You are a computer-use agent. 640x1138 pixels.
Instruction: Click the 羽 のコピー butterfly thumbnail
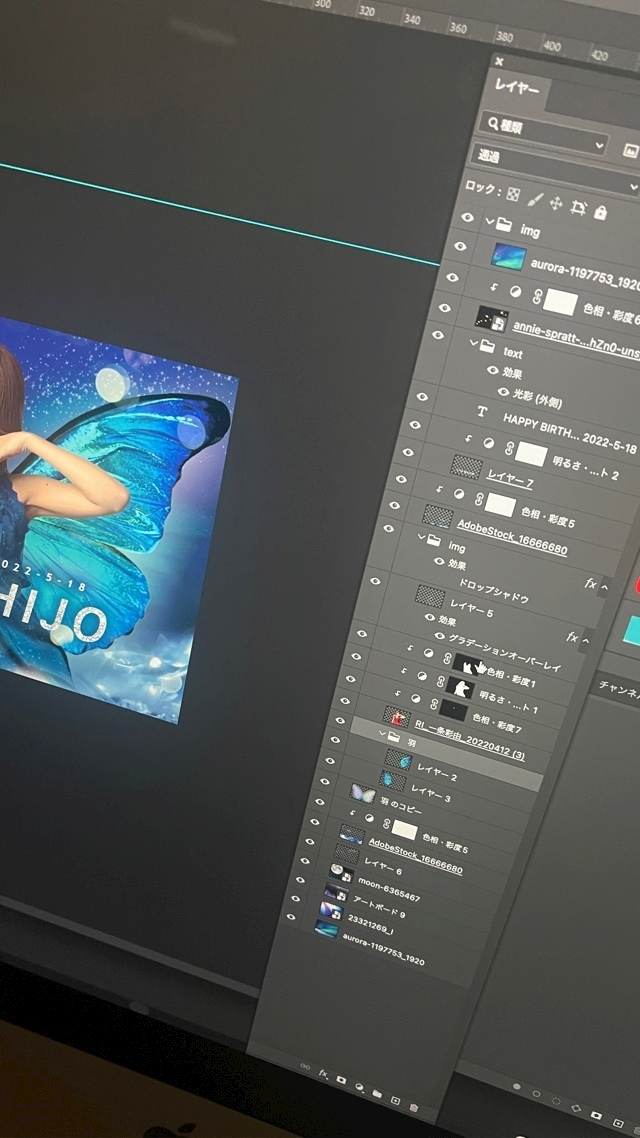[x=363, y=793]
